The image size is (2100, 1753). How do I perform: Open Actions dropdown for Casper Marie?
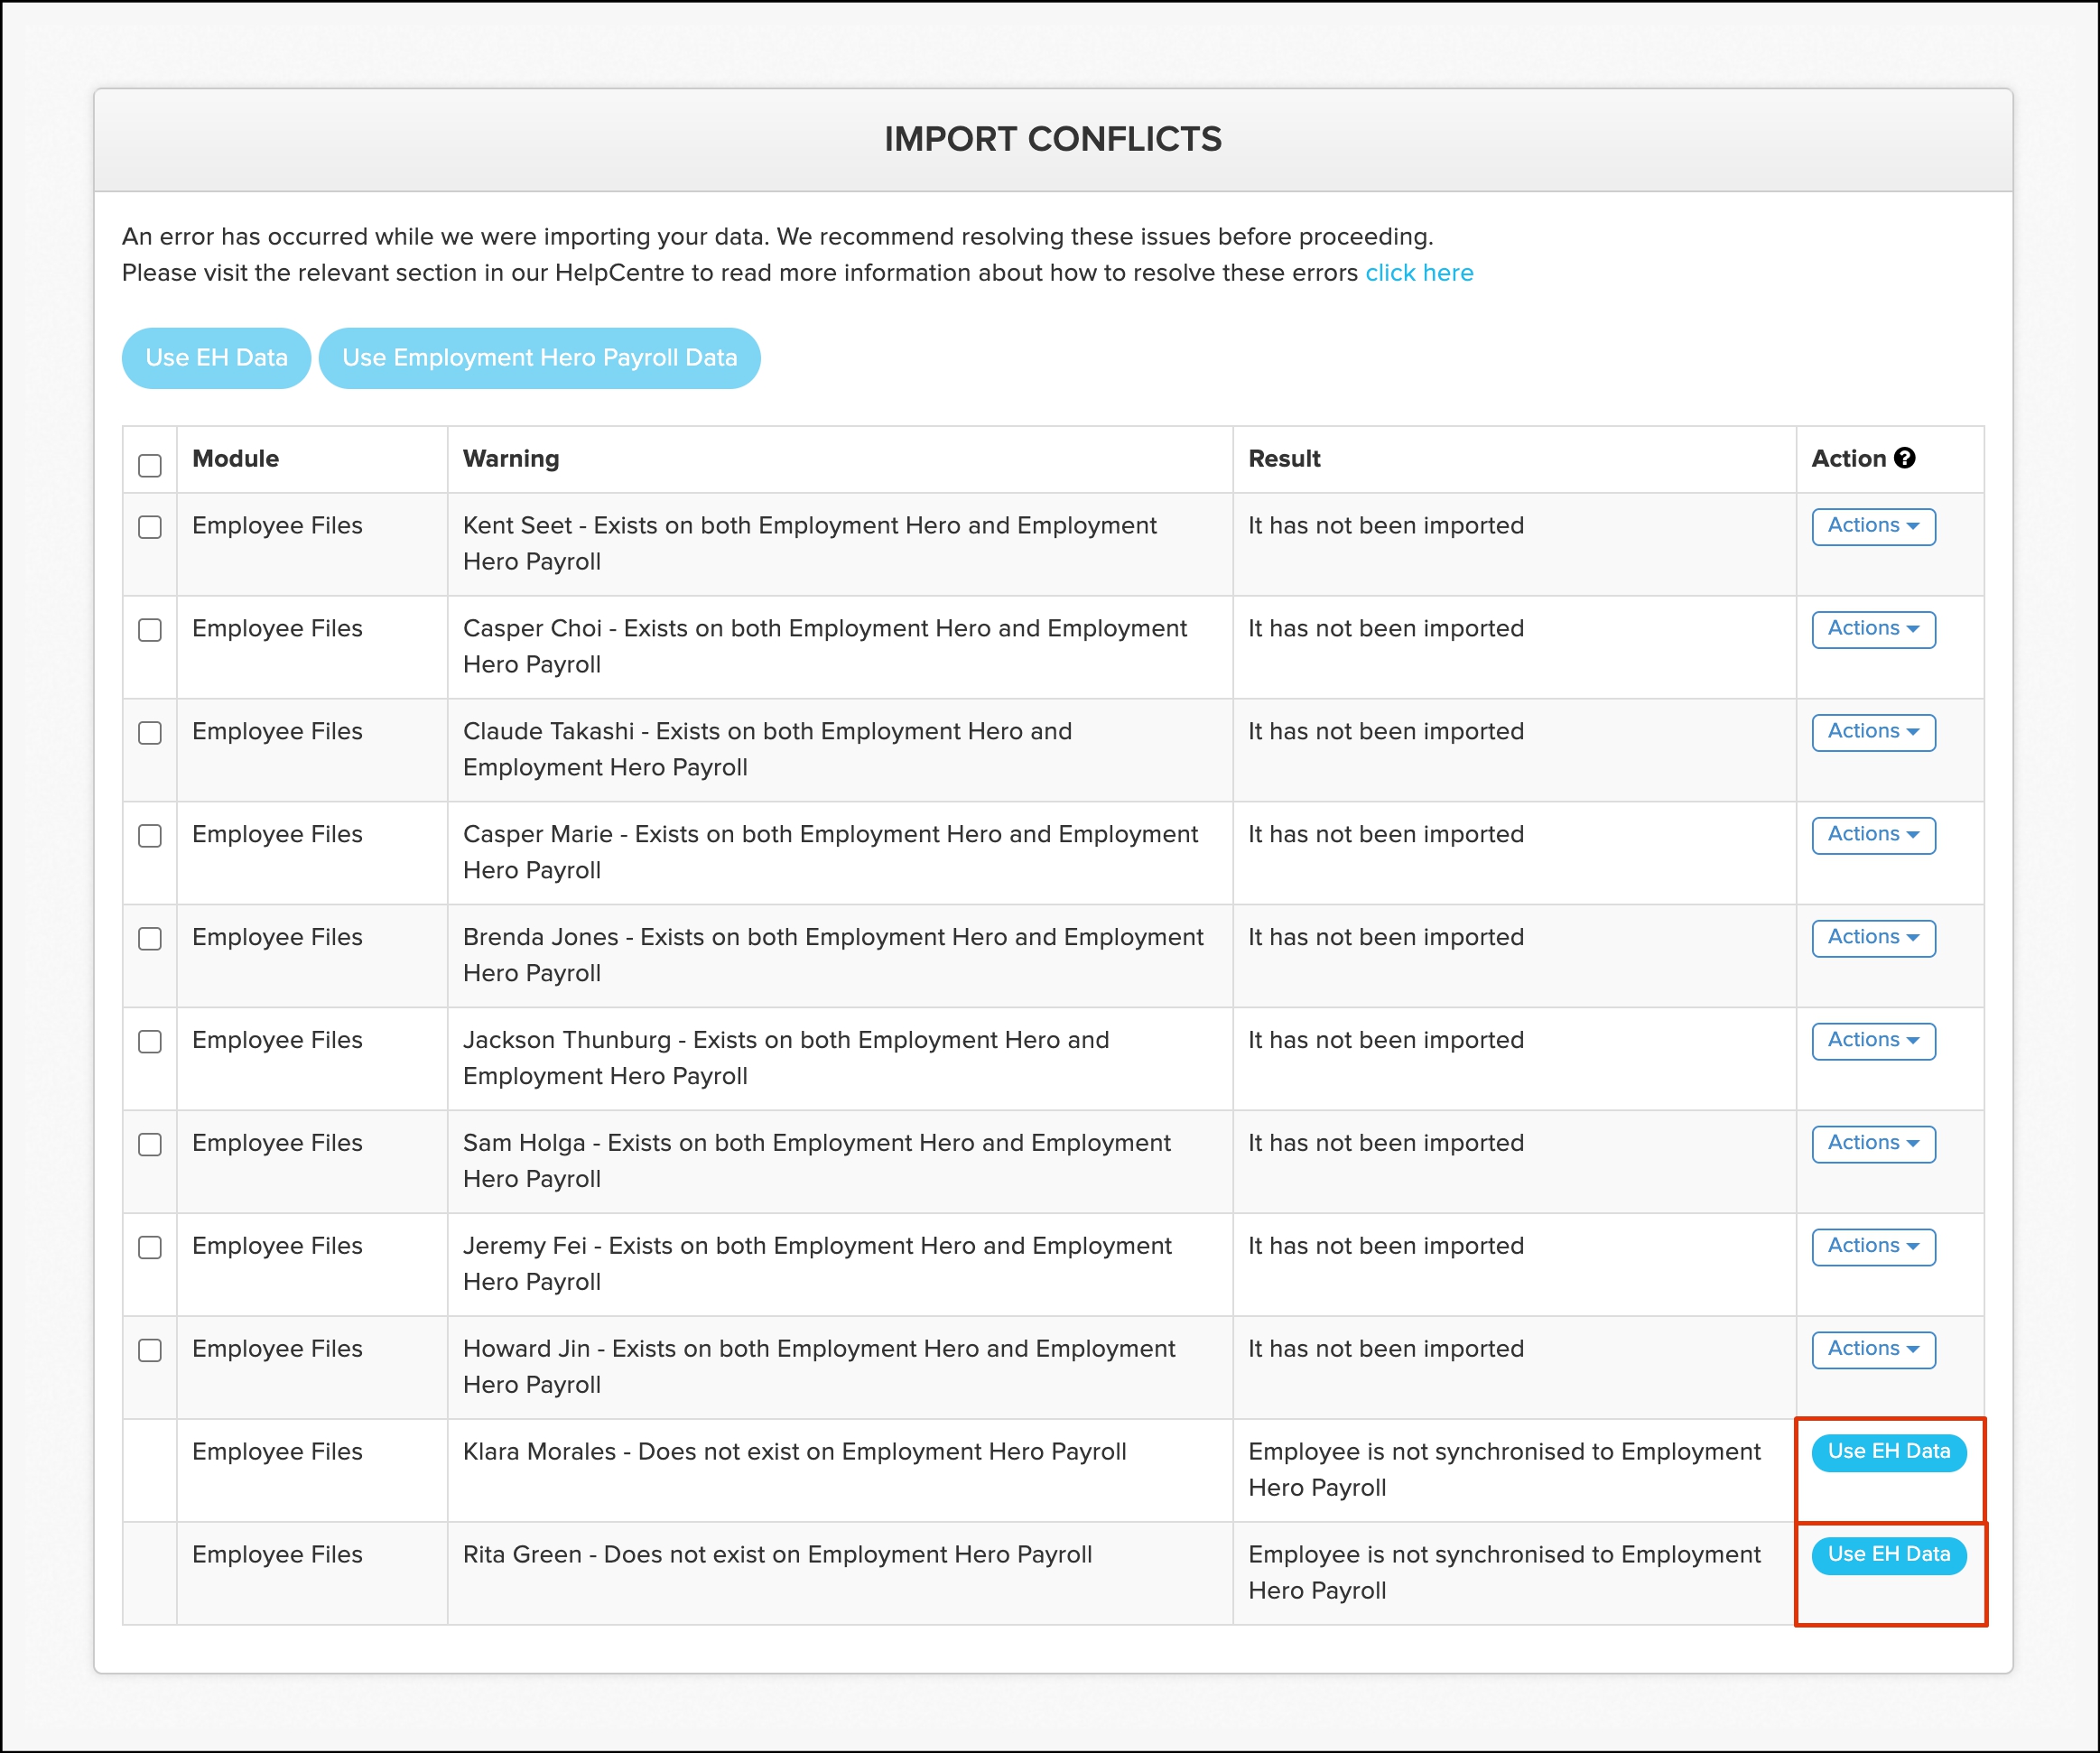pyautogui.click(x=1872, y=835)
